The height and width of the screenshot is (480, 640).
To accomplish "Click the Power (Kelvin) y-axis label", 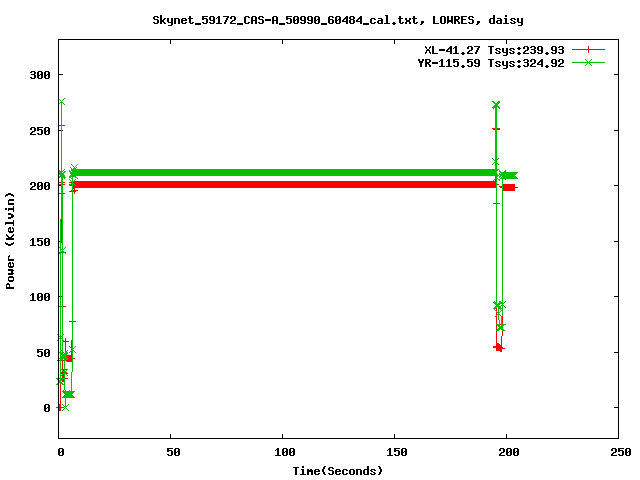I will pyautogui.click(x=10, y=241).
